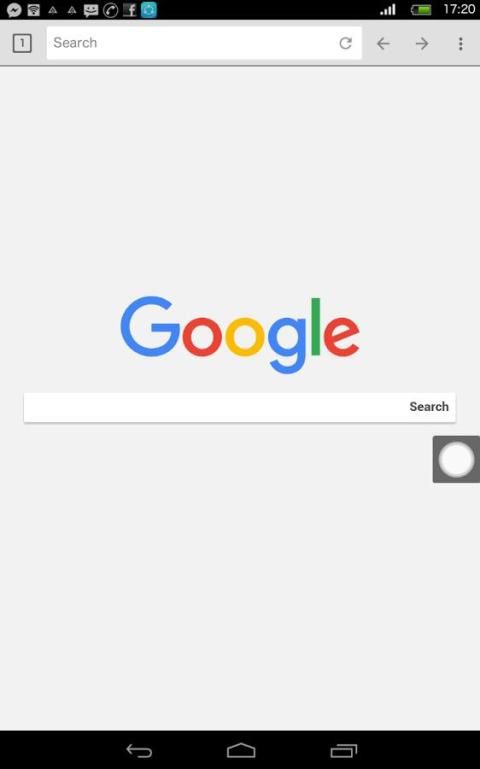
Task: Tap the phone call notification icon
Action: click(x=111, y=10)
